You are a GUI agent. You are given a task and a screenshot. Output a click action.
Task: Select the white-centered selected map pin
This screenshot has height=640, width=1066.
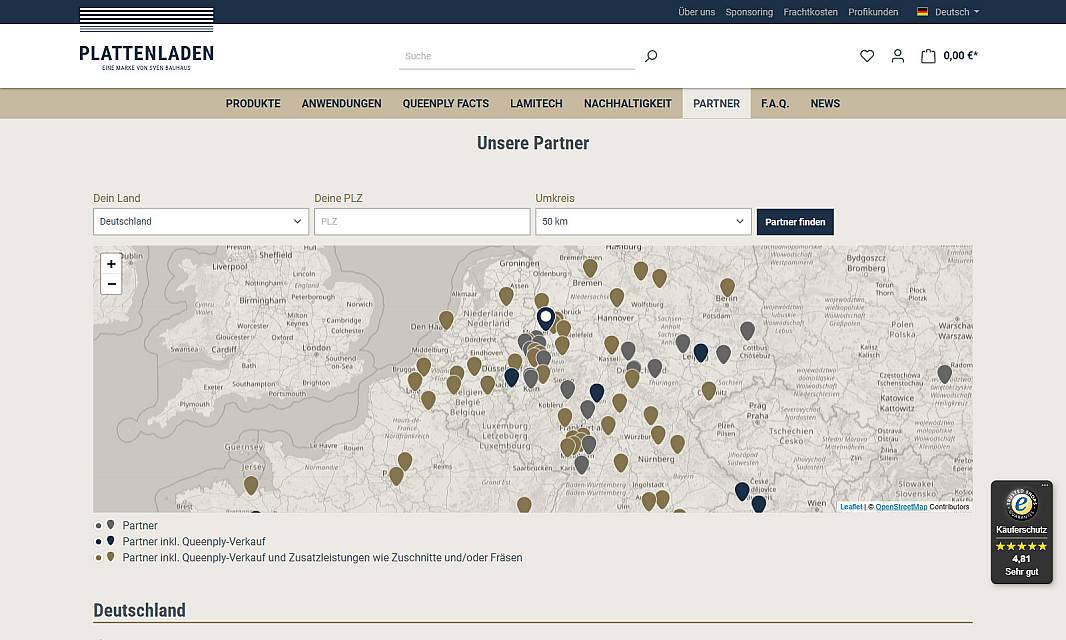pyautogui.click(x=545, y=318)
